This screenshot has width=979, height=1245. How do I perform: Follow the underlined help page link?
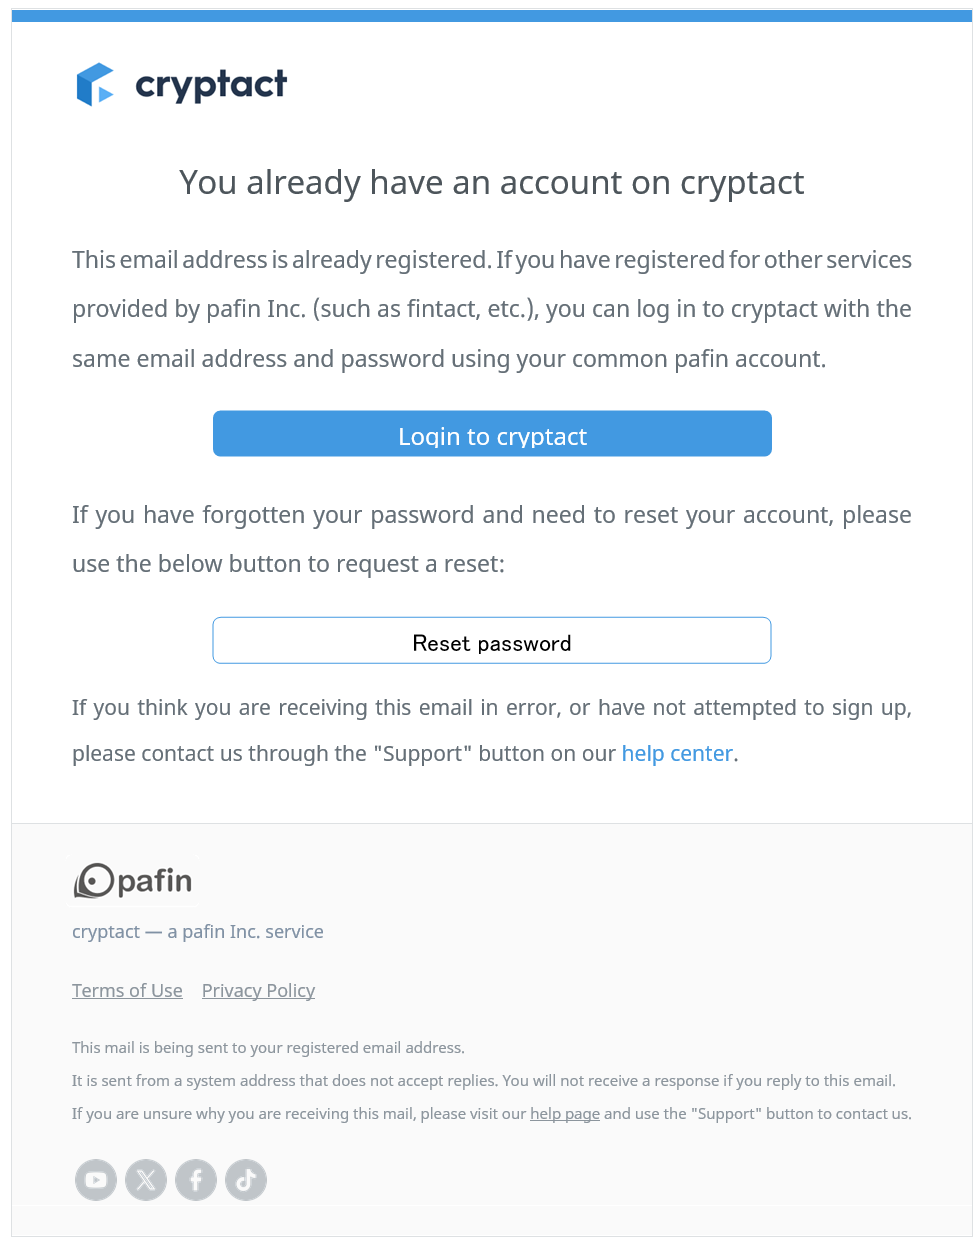(565, 1114)
